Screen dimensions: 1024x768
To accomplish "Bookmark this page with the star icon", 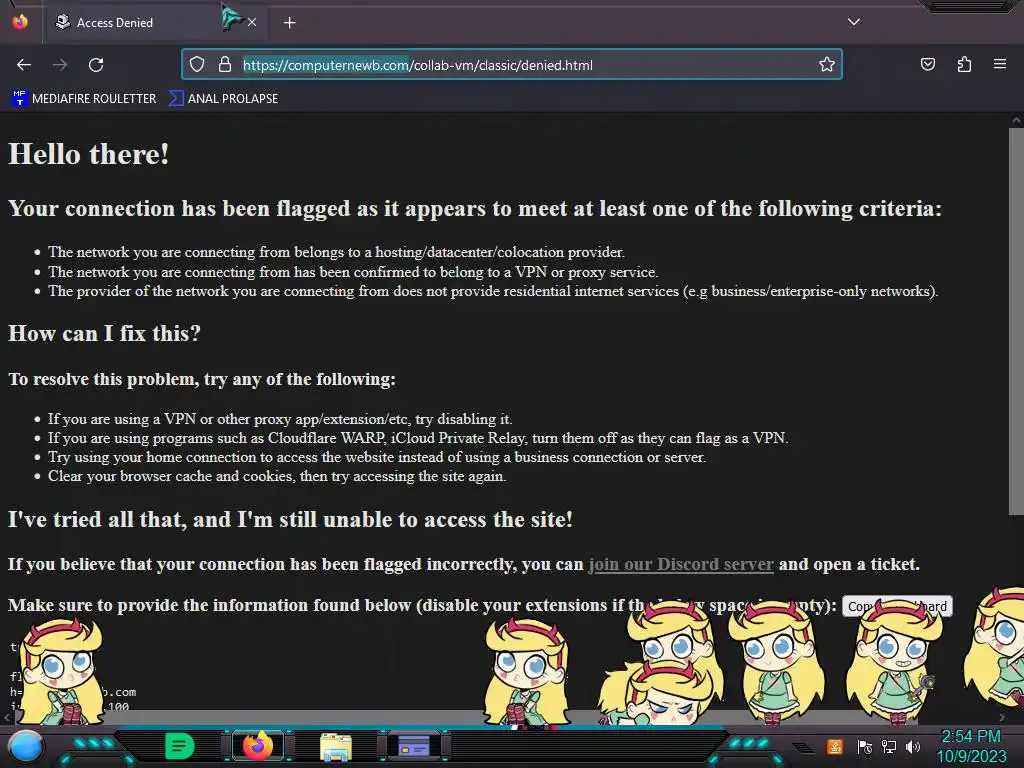I will tap(827, 65).
